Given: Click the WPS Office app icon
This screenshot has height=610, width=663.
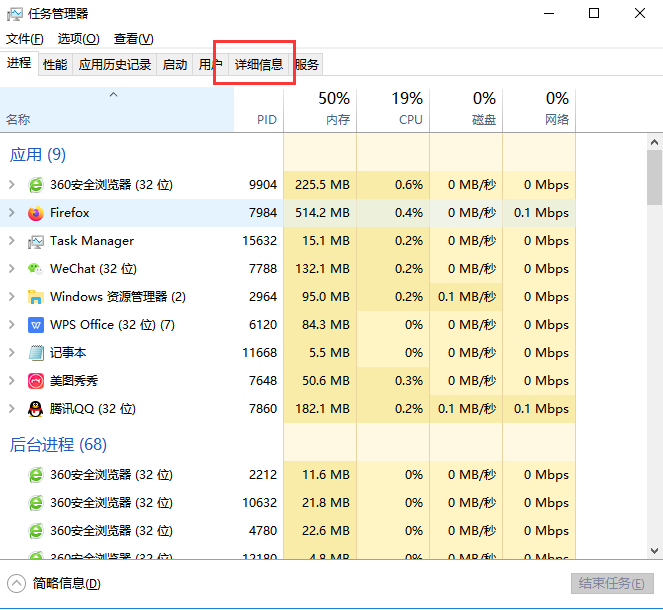Looking at the screenshot, I should pyautogui.click(x=36, y=325).
